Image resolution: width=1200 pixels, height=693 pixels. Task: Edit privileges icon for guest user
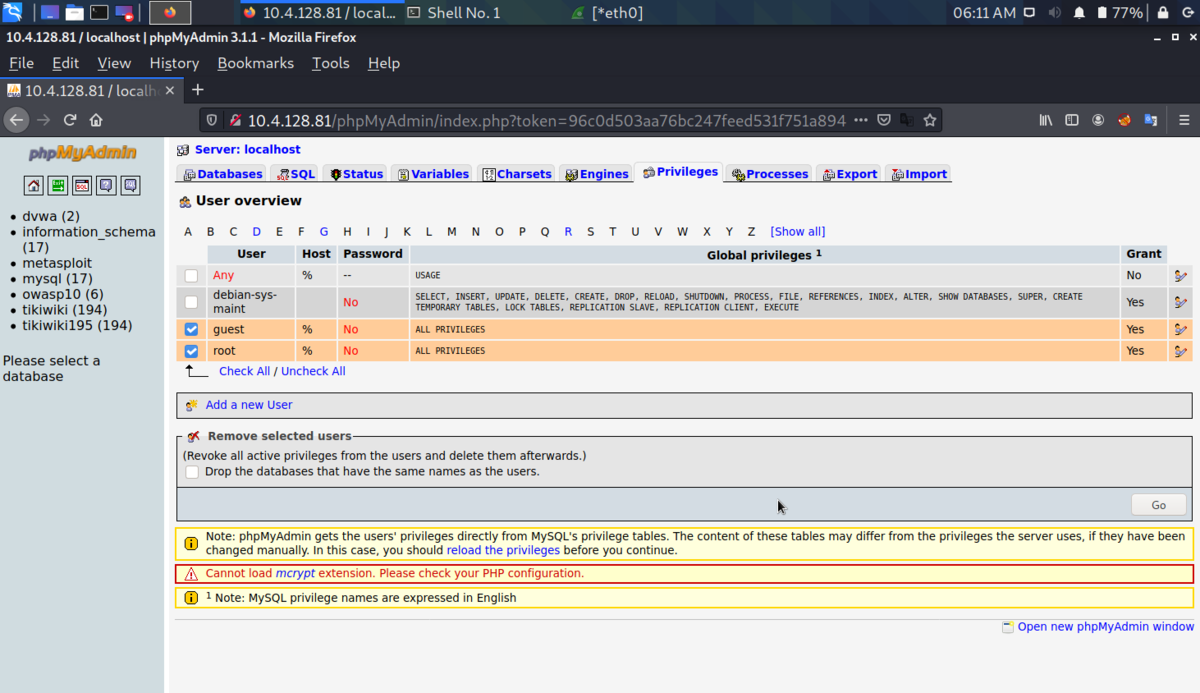tap(1181, 329)
